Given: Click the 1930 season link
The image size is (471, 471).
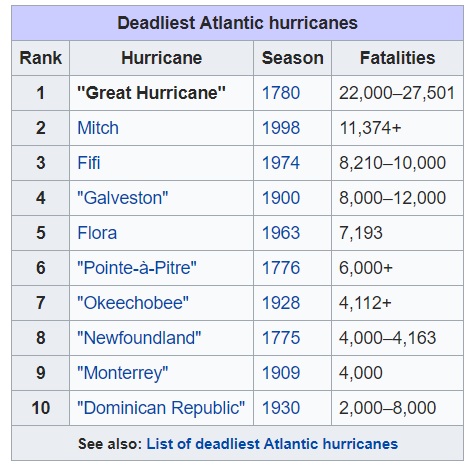Looking at the screenshot, I should tap(281, 408).
